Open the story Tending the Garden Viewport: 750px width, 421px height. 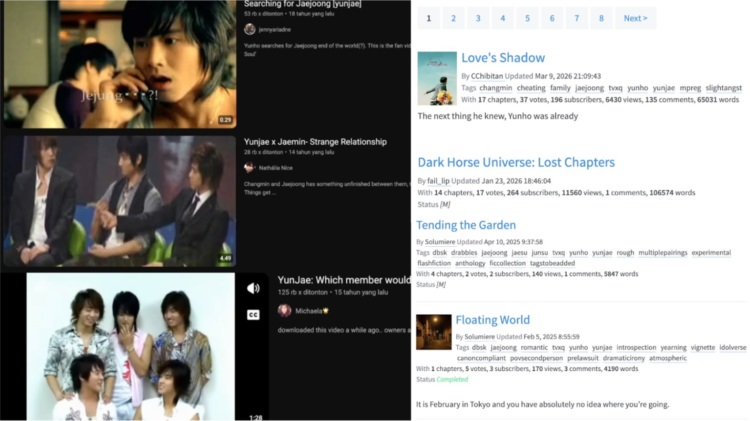466,225
